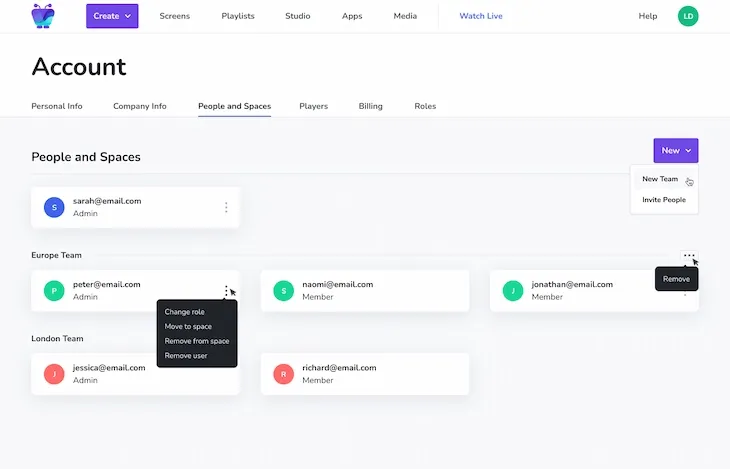
Task: Click the jessica@email.com email text
Action: (109, 368)
